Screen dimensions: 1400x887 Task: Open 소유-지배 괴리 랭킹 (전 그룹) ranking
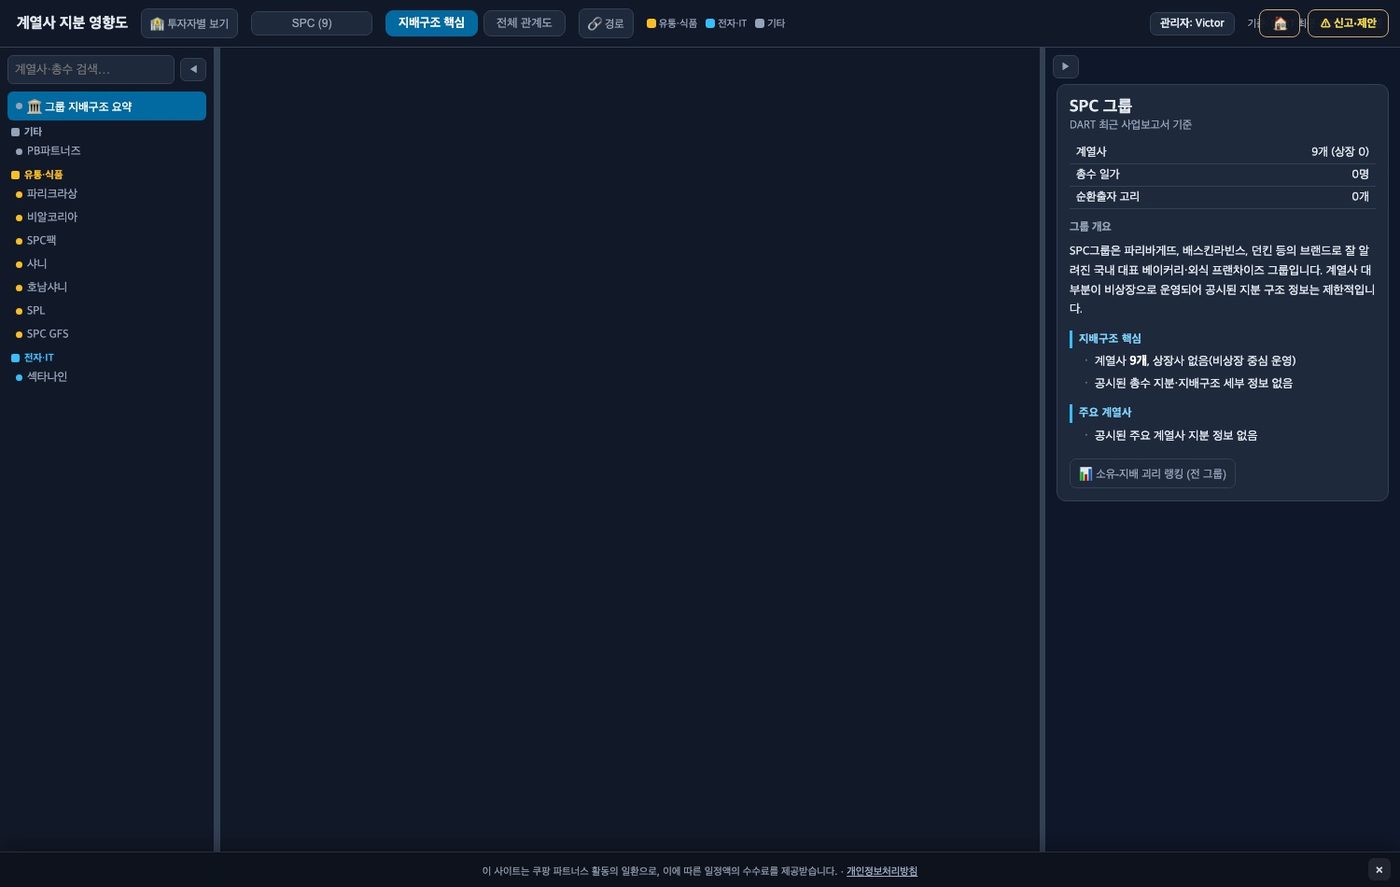click(x=1152, y=474)
